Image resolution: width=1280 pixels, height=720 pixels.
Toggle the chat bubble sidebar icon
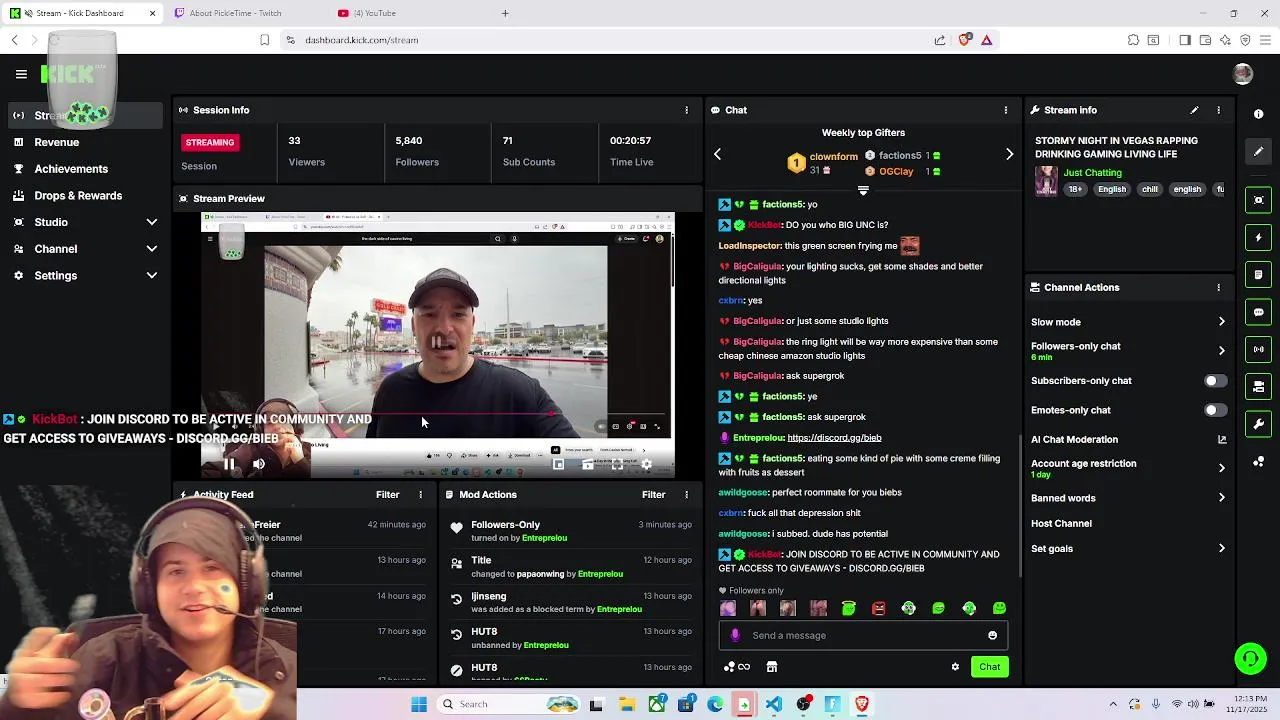pyautogui.click(x=1259, y=312)
